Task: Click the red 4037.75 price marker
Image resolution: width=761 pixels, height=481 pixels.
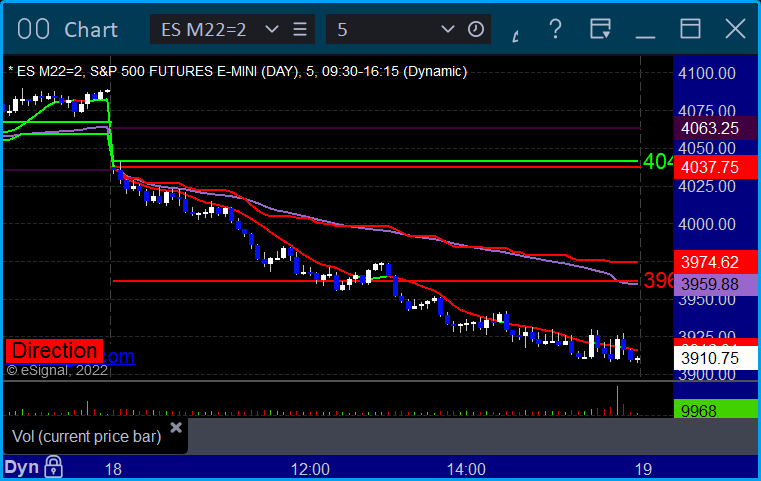Action: [x=715, y=167]
